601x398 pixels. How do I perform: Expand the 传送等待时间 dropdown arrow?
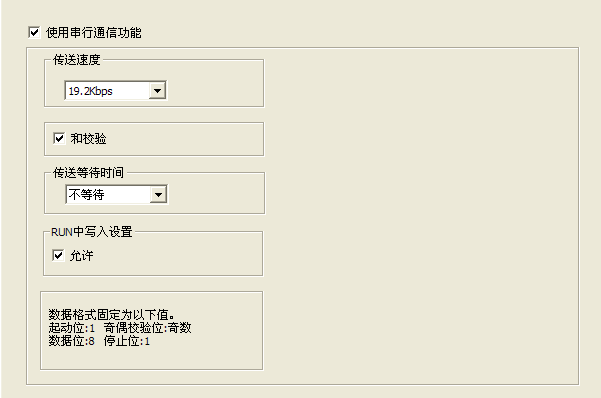(x=158, y=194)
